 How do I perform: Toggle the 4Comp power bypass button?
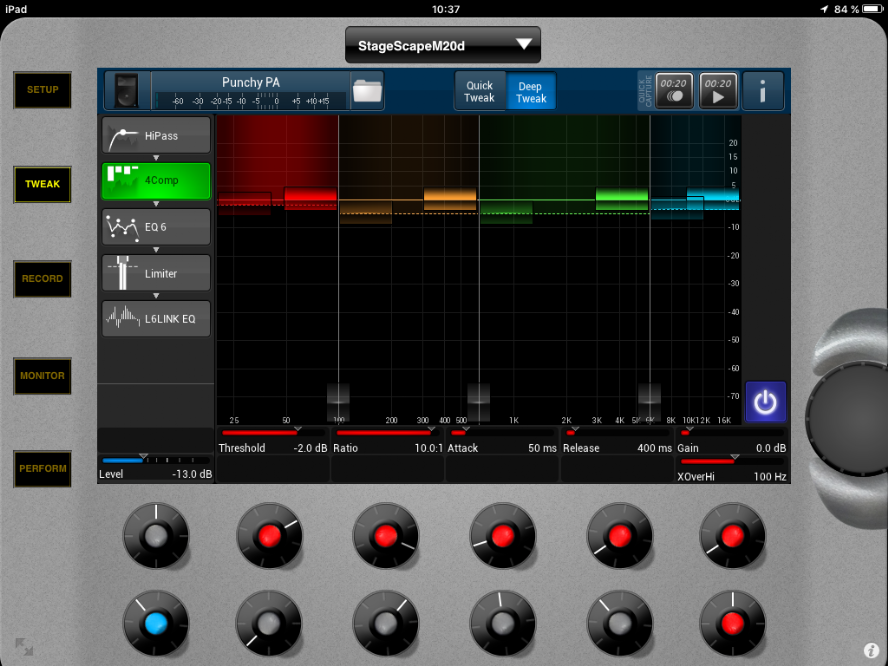click(765, 402)
